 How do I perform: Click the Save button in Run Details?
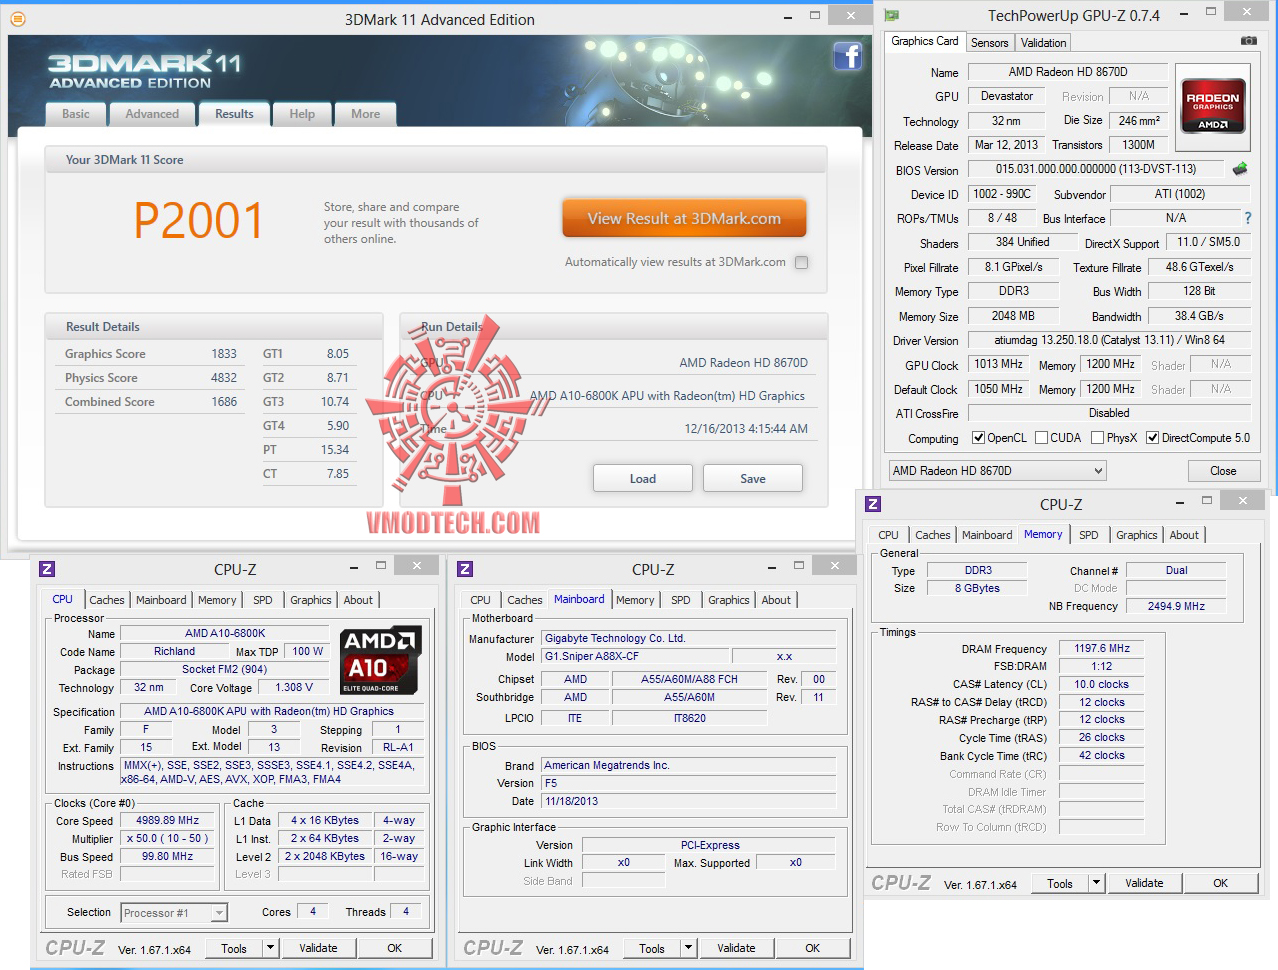(x=753, y=478)
